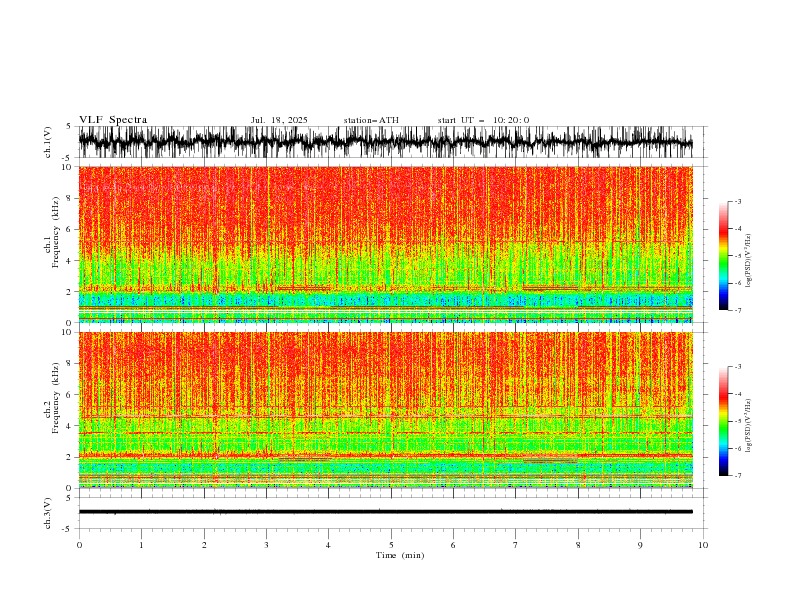Click the ch.2 spectrogram panel
This screenshot has height=612, width=792.
click(385, 410)
